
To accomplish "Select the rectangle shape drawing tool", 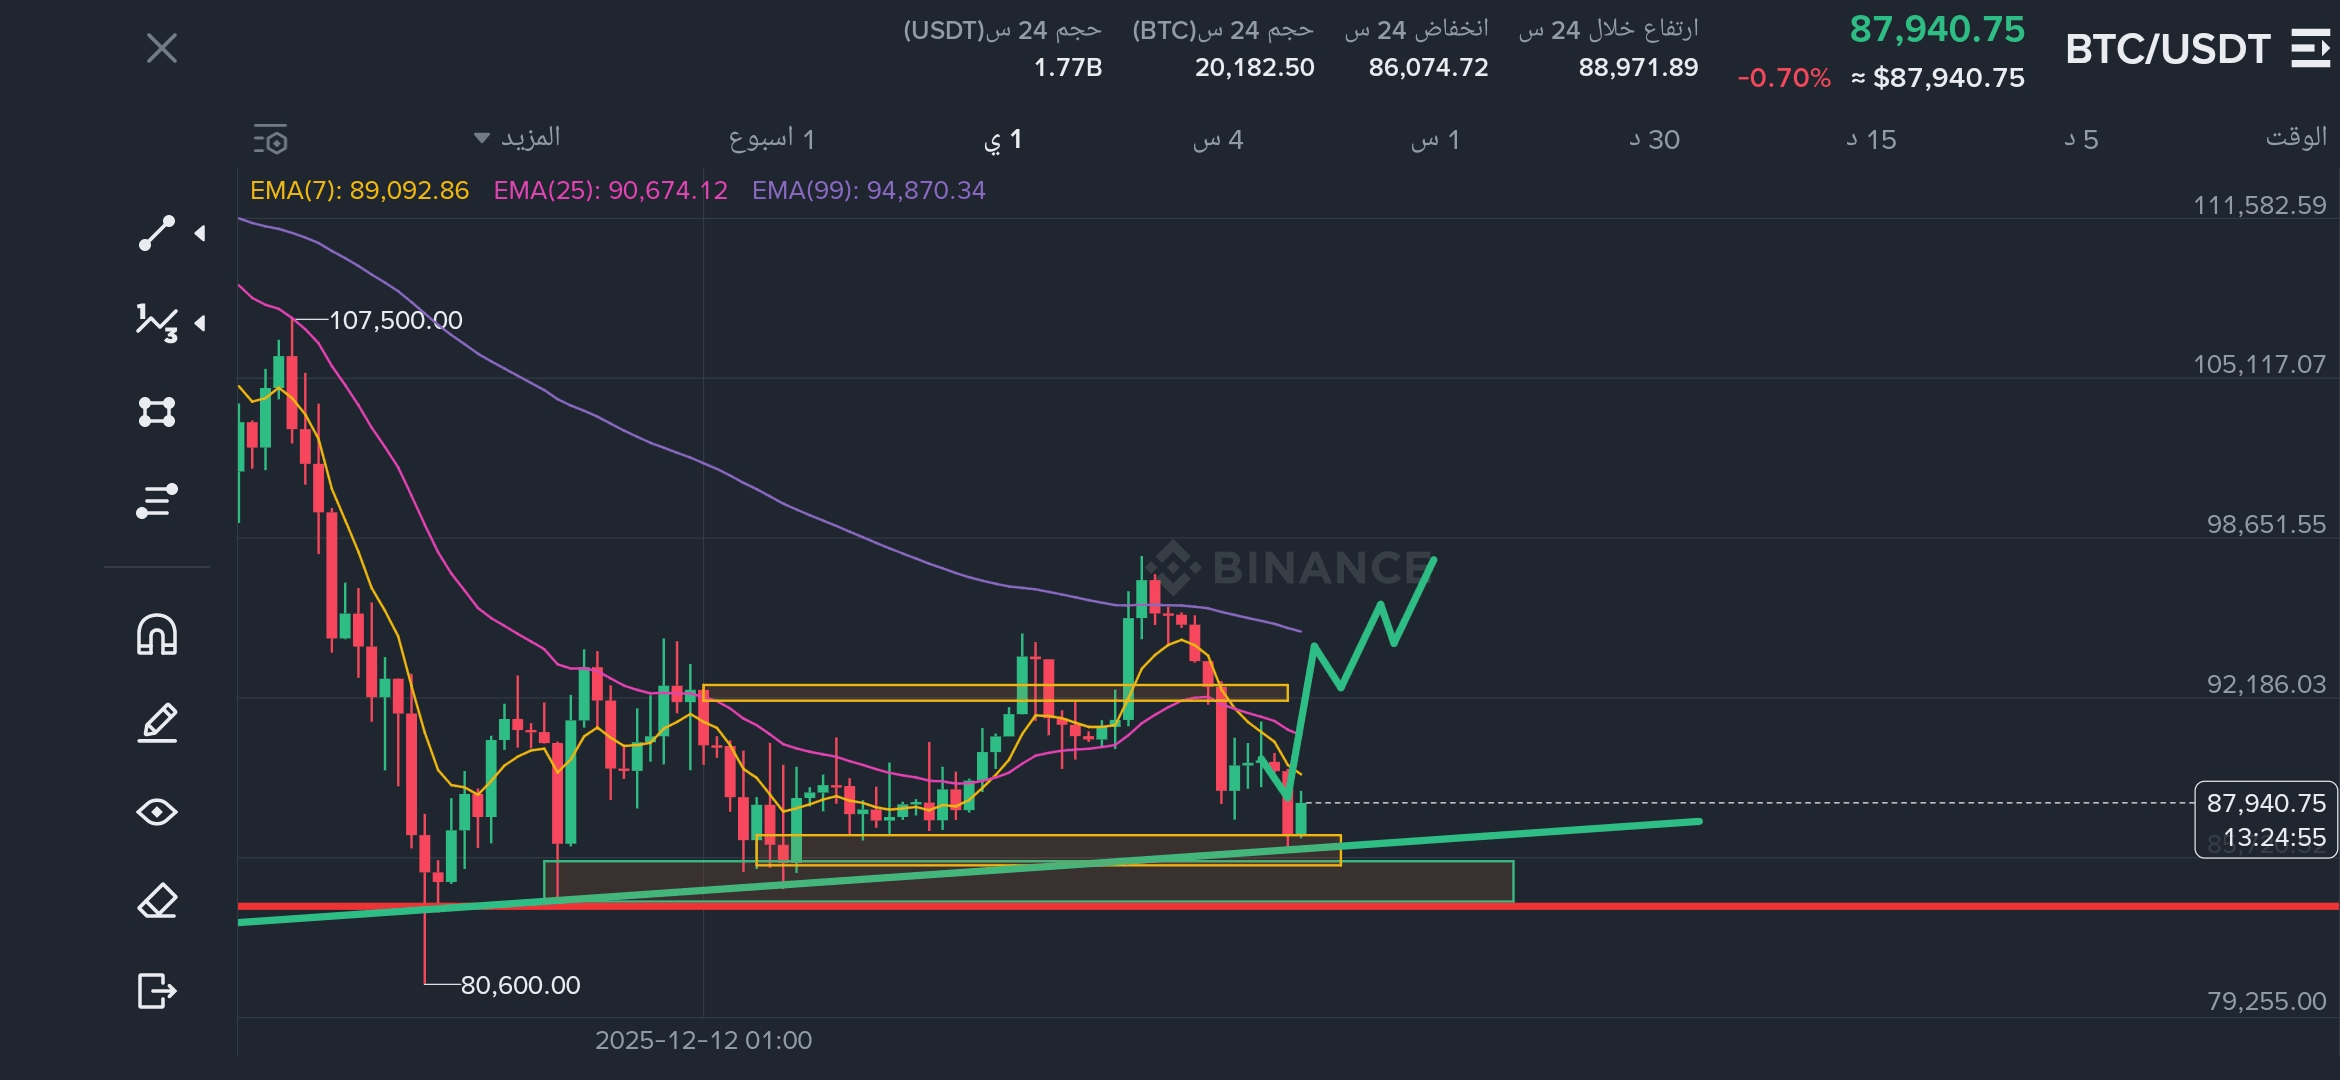I will tap(156, 412).
